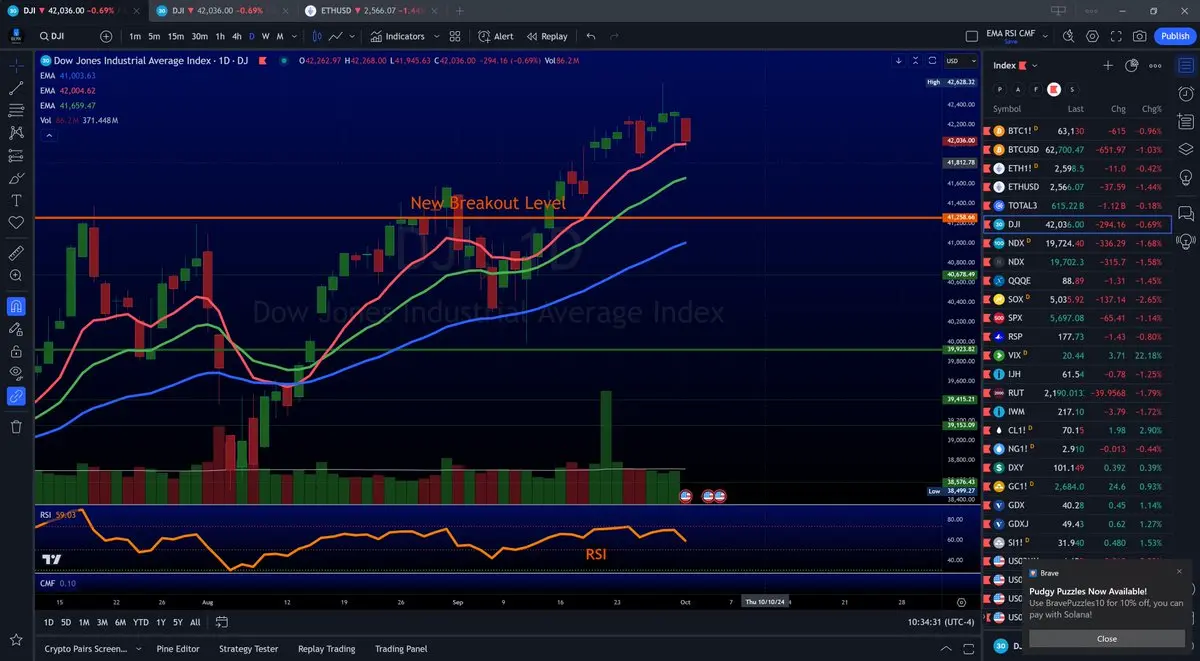The height and width of the screenshot is (661, 1200).
Task: Set date range to 1Y
Action: coord(161,622)
